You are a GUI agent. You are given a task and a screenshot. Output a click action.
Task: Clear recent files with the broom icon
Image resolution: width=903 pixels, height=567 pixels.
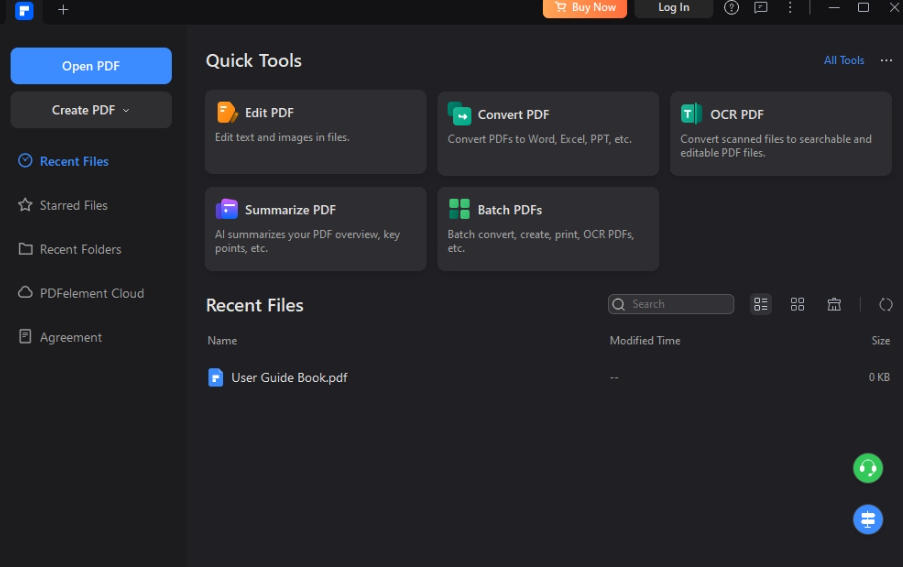(x=834, y=304)
